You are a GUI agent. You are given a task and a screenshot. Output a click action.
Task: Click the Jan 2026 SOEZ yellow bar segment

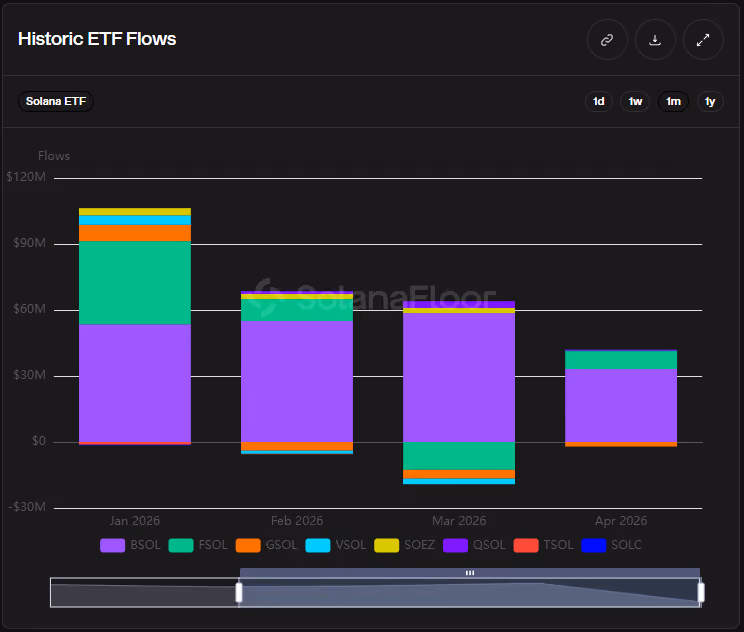pos(135,212)
